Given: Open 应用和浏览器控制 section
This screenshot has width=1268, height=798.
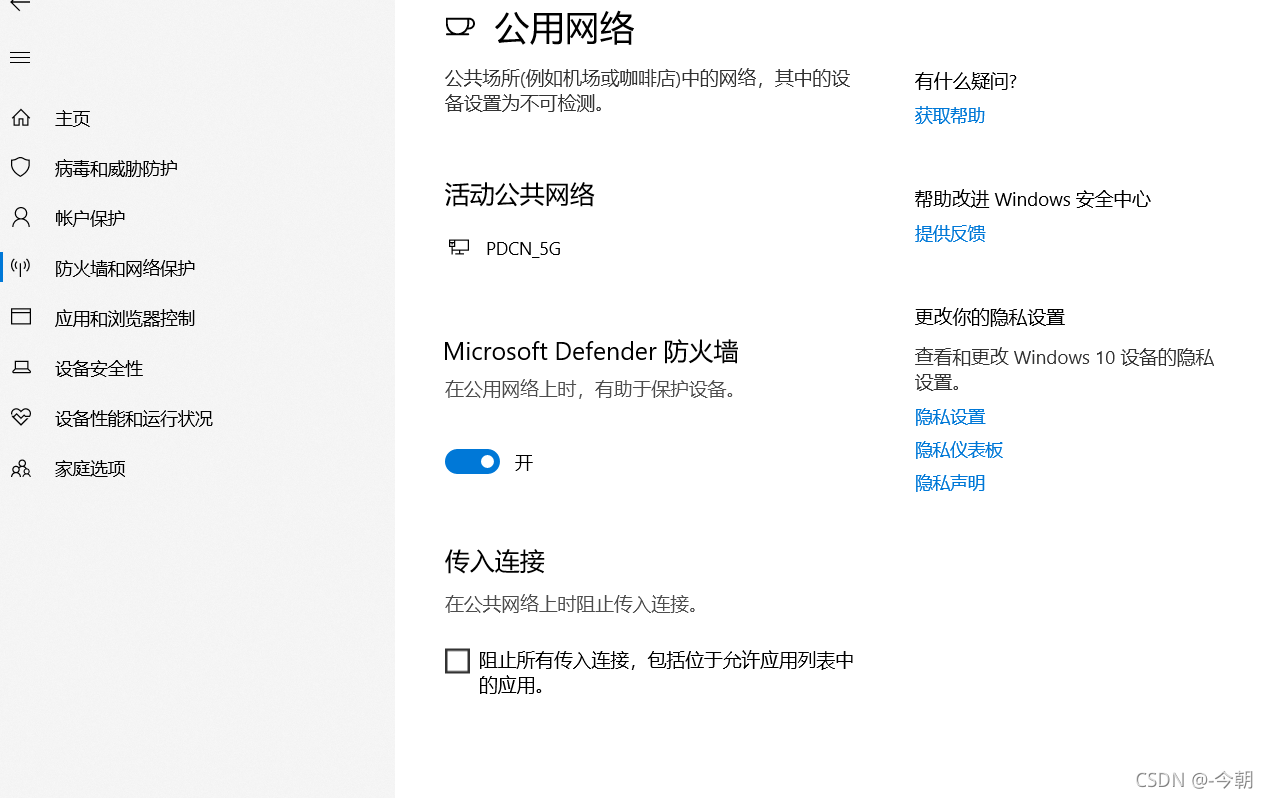Looking at the screenshot, I should click(125, 318).
